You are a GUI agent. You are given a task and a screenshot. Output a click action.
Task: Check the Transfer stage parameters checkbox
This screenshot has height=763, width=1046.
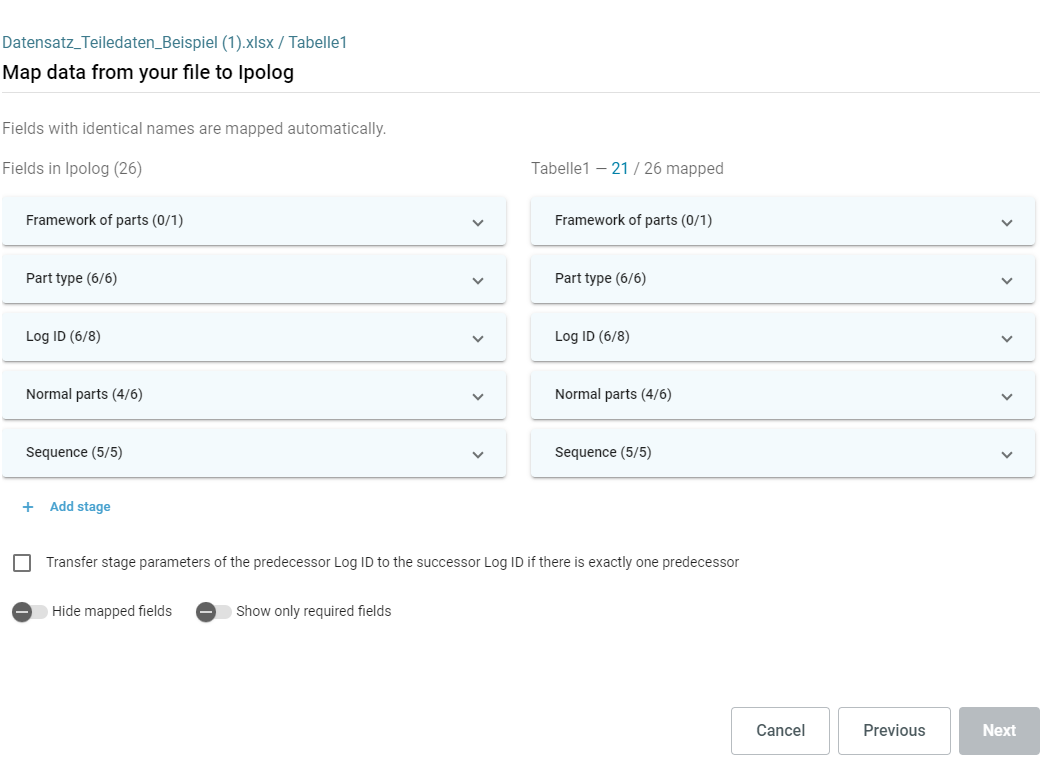[22, 563]
